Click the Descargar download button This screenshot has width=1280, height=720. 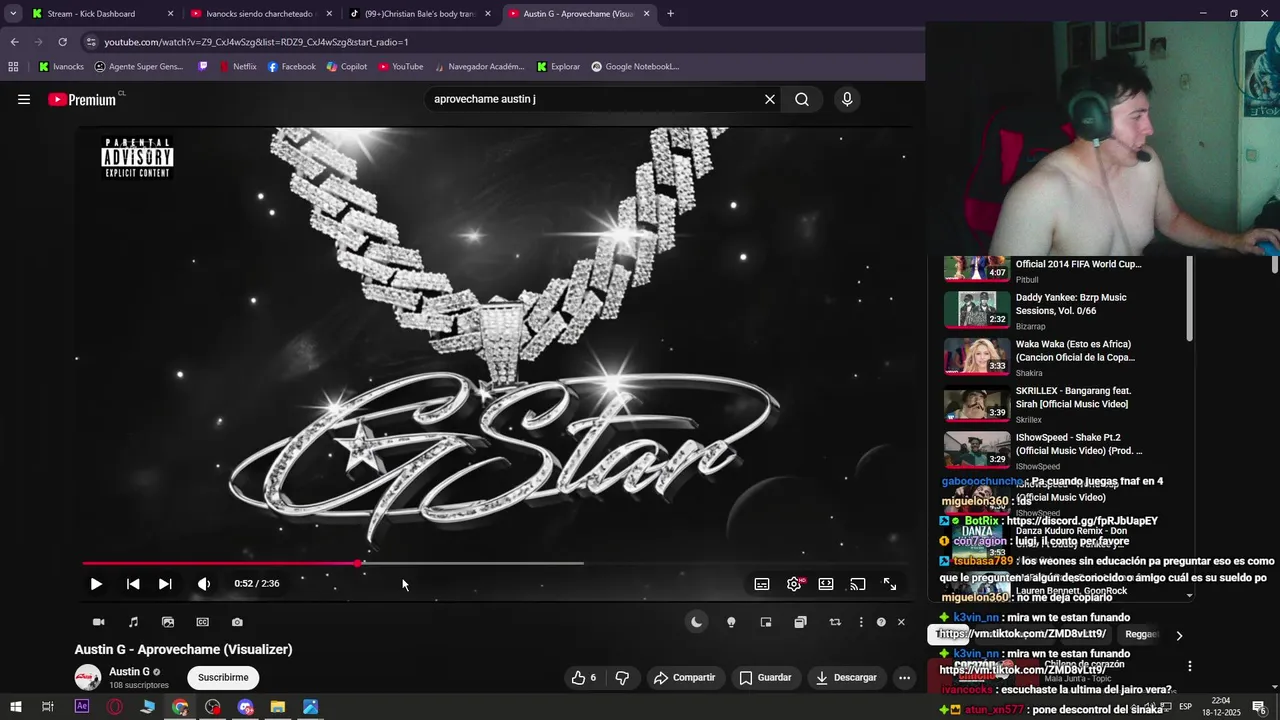click(846, 678)
